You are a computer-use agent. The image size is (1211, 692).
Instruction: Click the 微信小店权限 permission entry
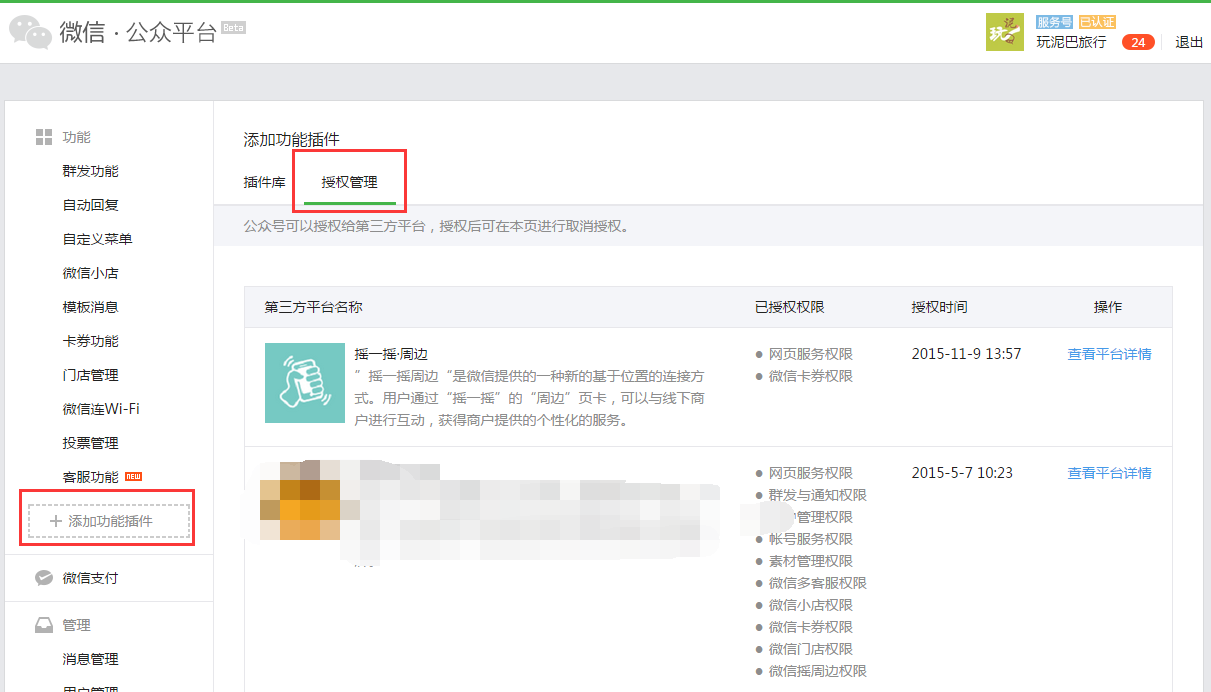pos(810,605)
